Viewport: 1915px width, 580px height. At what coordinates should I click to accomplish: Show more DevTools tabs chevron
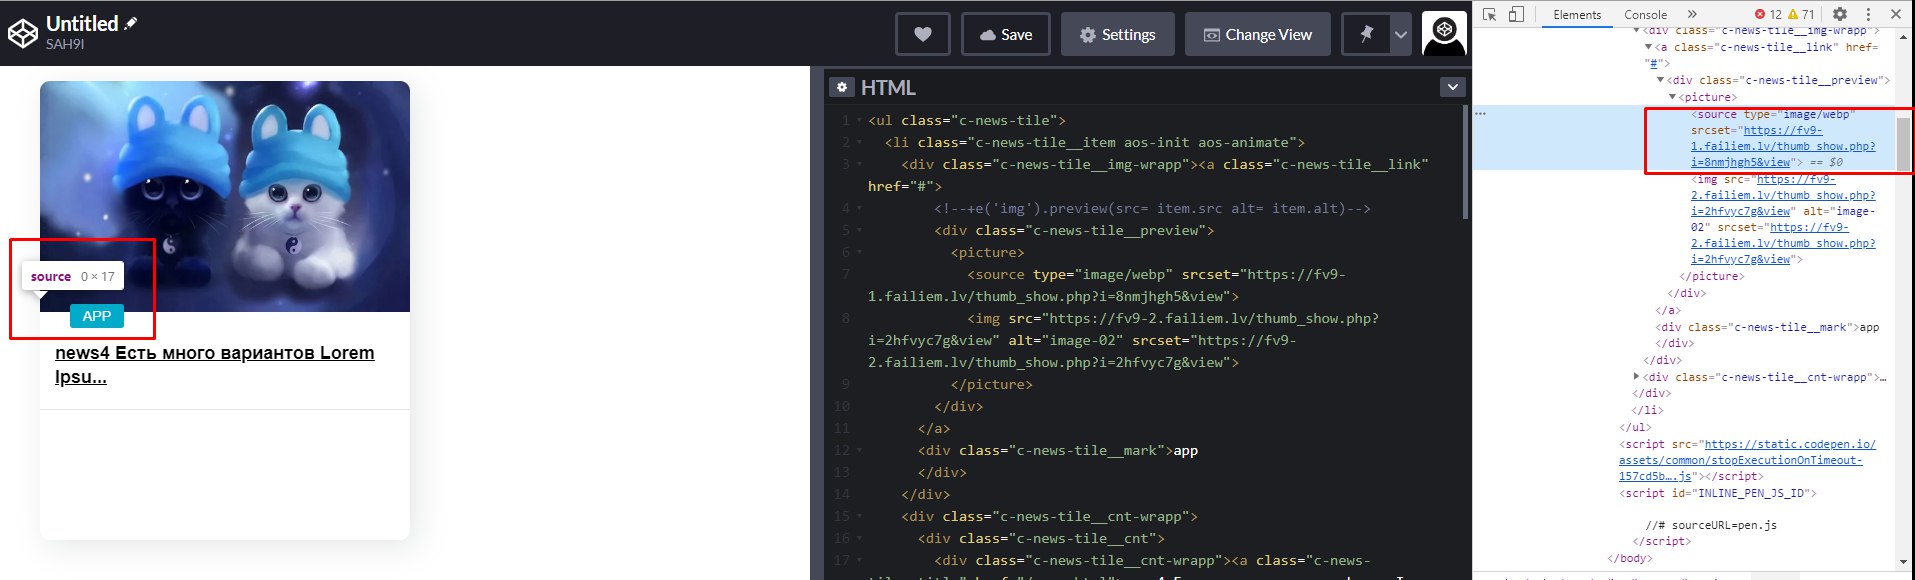[1692, 14]
